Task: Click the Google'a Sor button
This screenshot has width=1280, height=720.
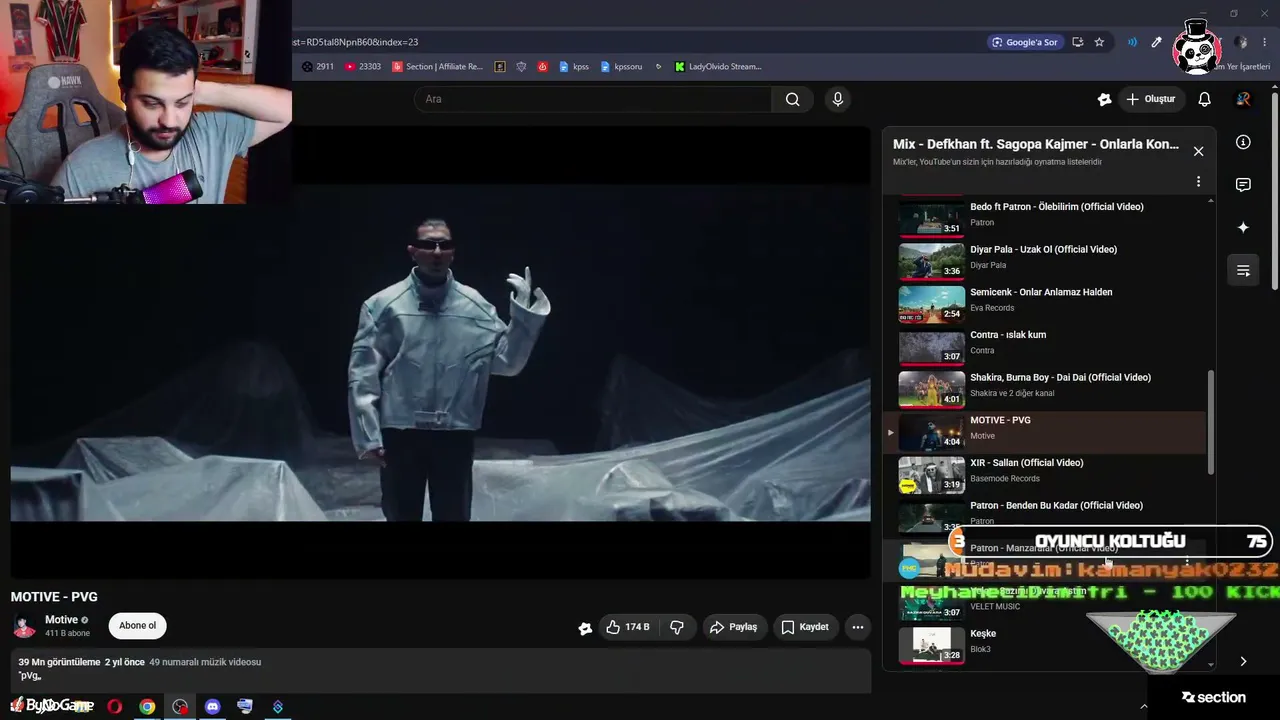Action: 1024,42
